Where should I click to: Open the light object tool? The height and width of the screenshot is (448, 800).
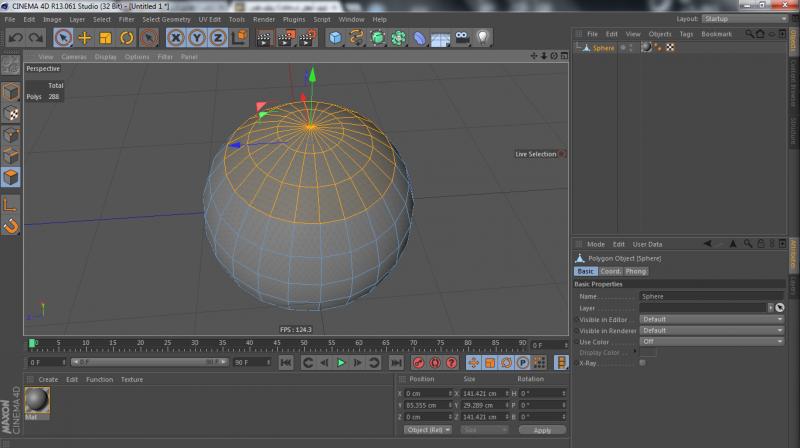point(483,38)
